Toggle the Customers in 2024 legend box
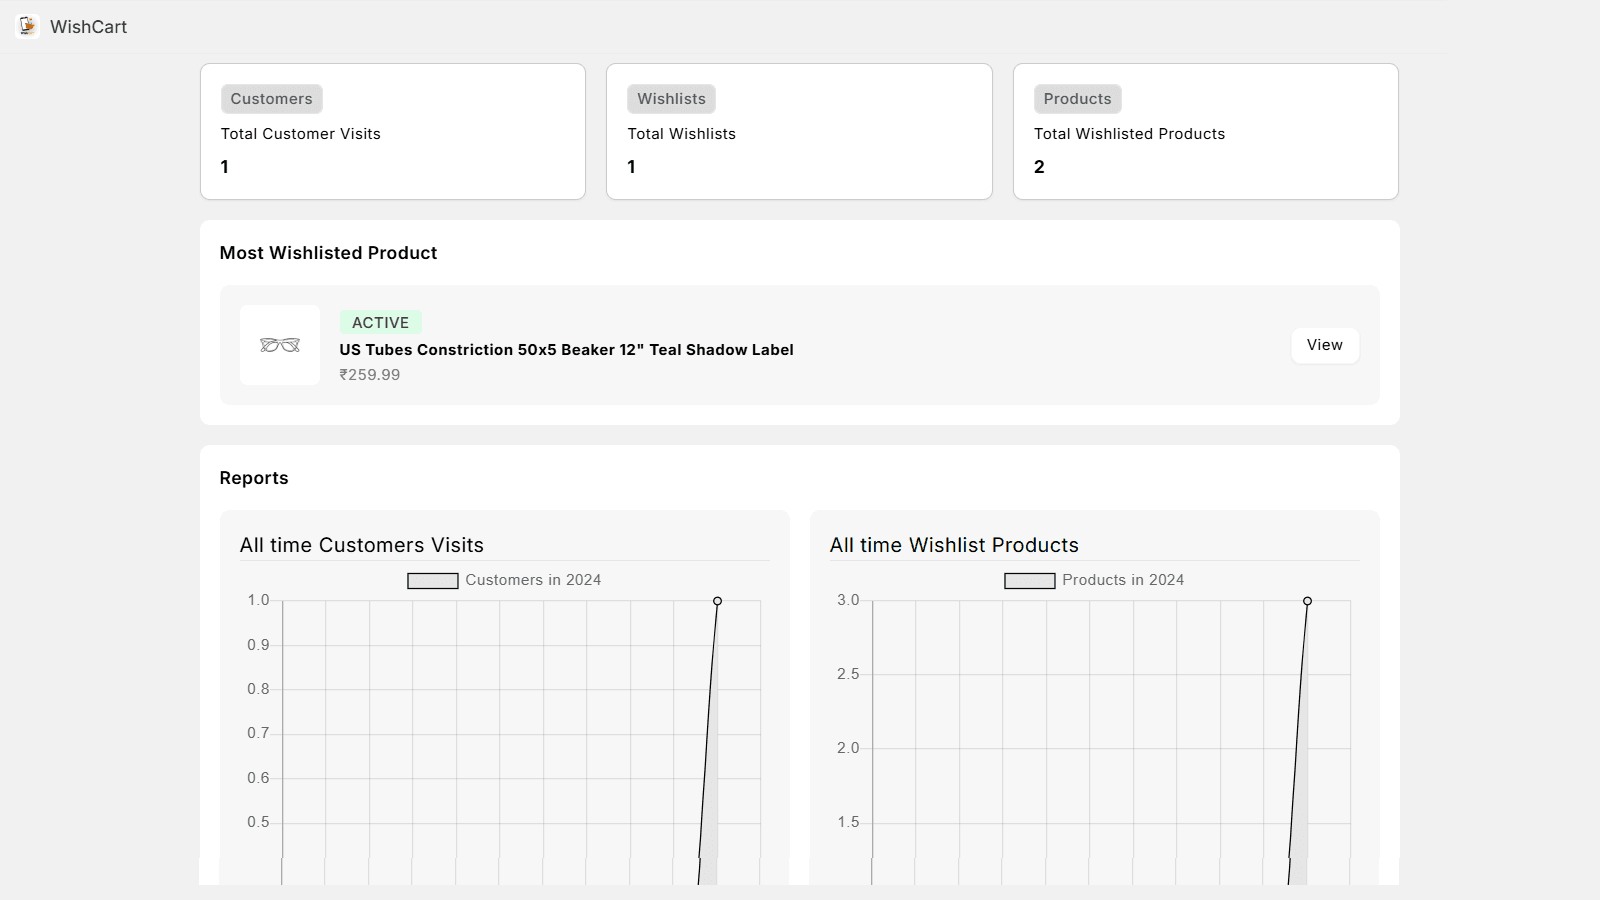Screen dimensions: 1600x900 pyautogui.click(x=432, y=581)
